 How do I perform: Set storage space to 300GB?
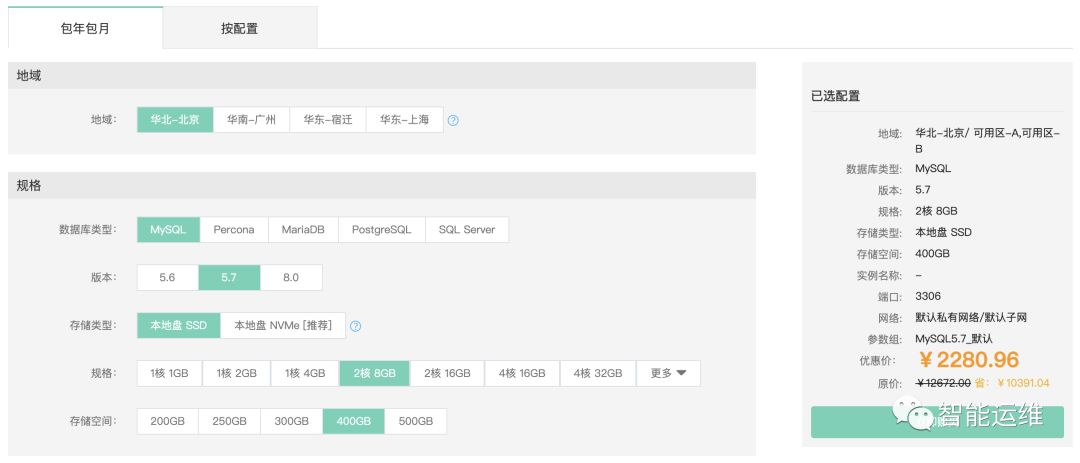(x=291, y=422)
